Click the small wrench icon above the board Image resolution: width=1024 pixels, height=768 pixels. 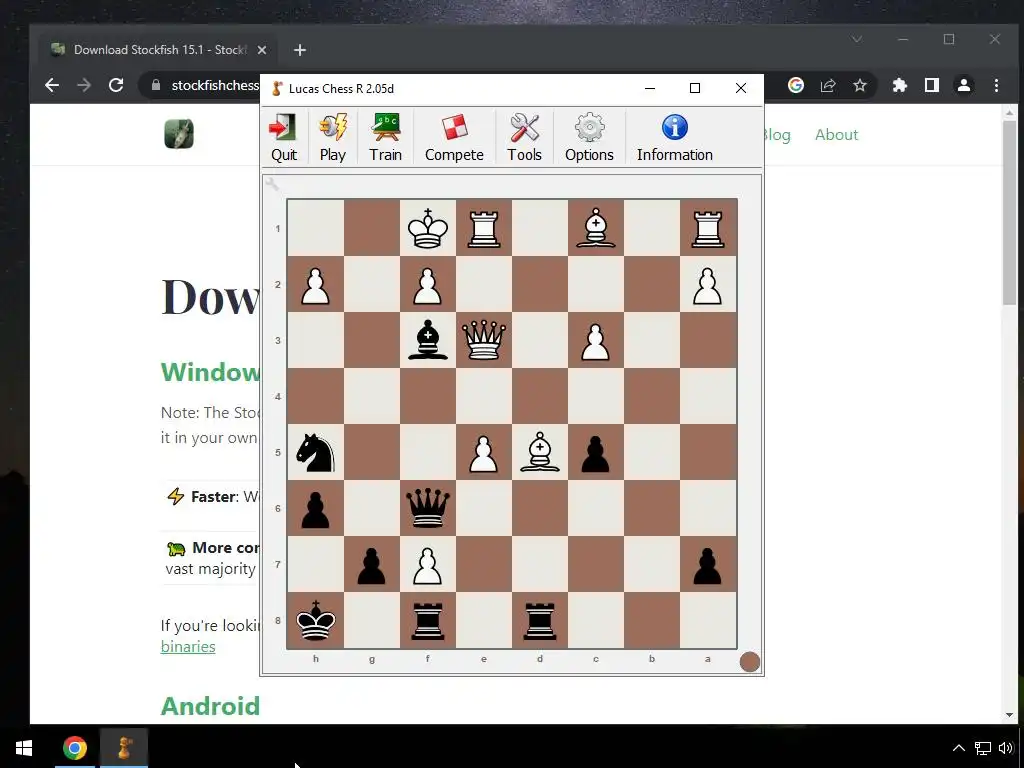pos(272,184)
